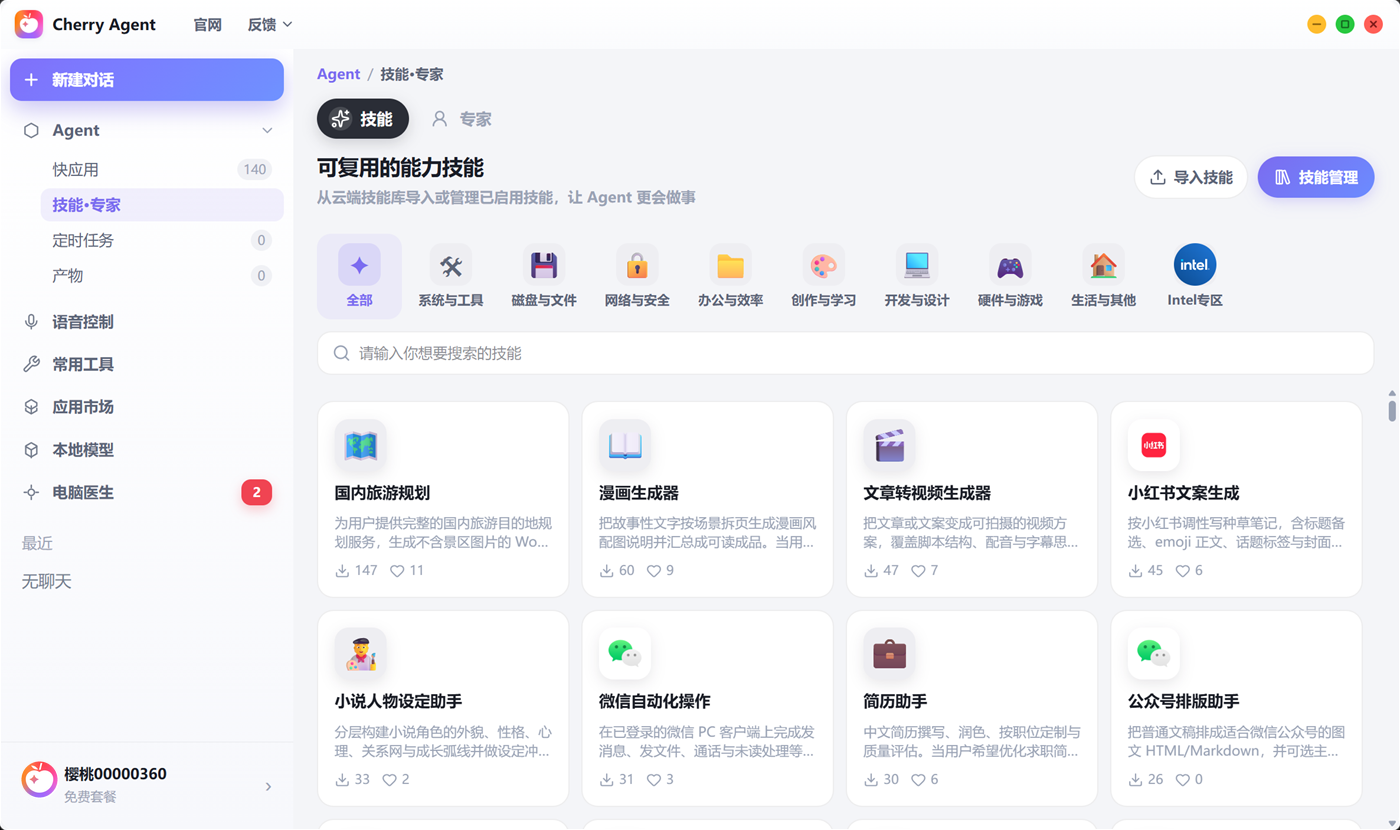
Task: Click the Cherry Agent logo icon
Action: click(29, 24)
